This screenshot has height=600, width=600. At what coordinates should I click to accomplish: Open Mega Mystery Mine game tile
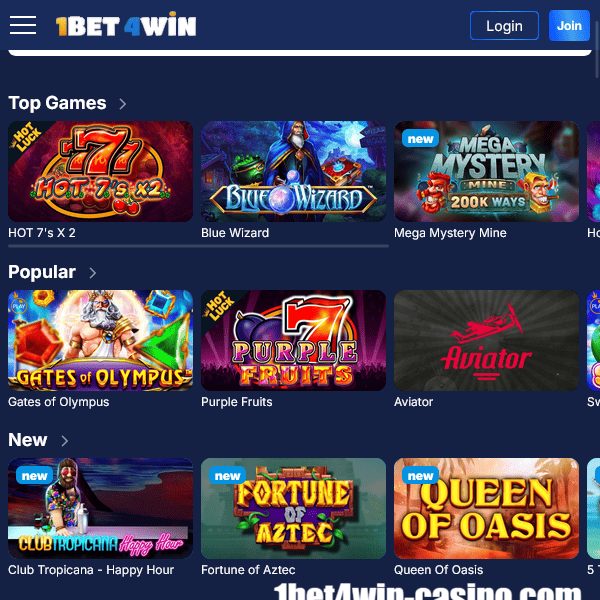(x=486, y=171)
